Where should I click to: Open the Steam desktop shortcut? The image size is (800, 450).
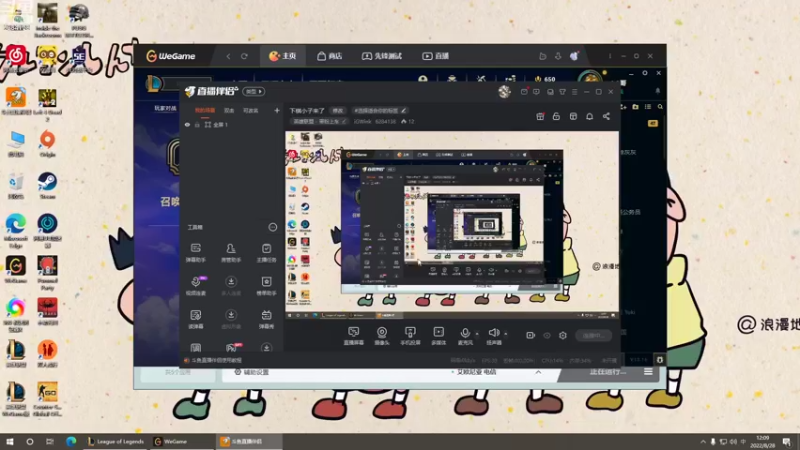47,185
